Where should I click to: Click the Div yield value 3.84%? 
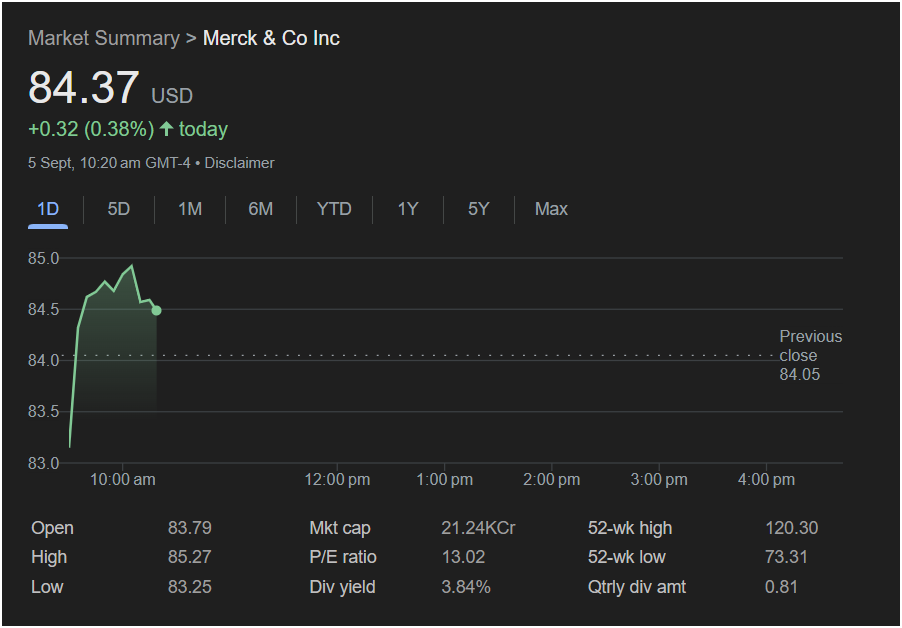click(466, 587)
